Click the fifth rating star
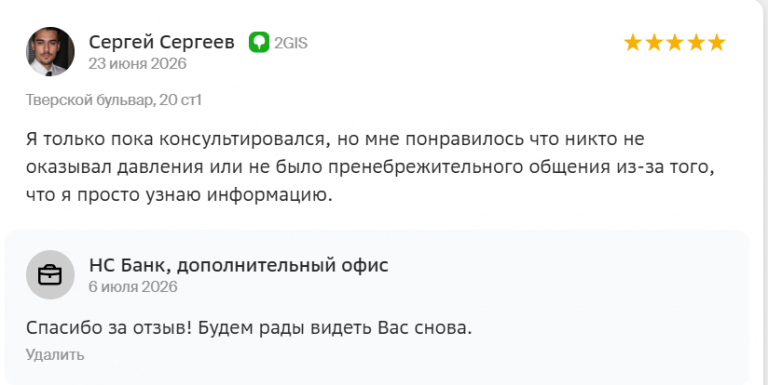Viewport: 768px width, 385px height. pyautogui.click(x=716, y=43)
